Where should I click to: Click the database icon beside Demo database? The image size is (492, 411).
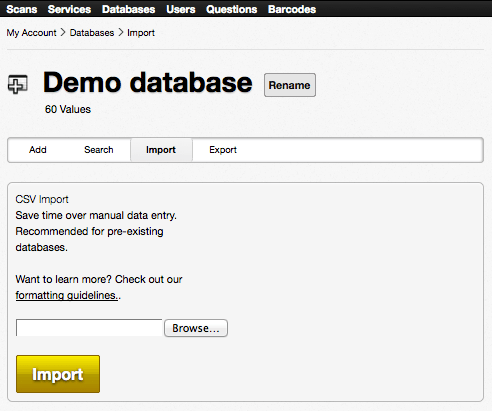coord(18,84)
